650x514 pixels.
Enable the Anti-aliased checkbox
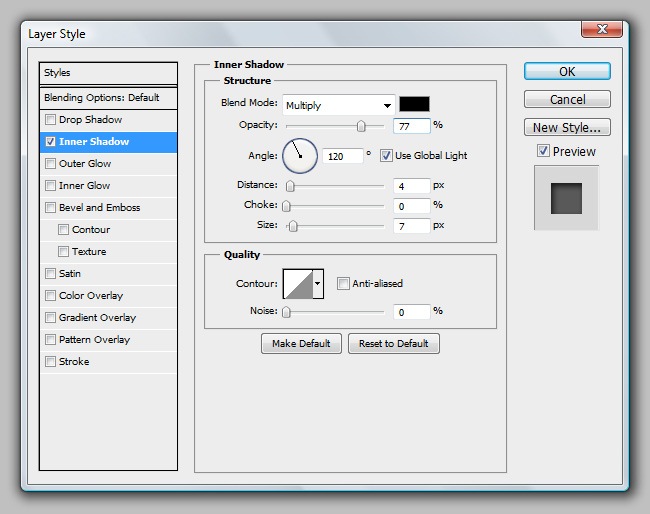click(344, 284)
